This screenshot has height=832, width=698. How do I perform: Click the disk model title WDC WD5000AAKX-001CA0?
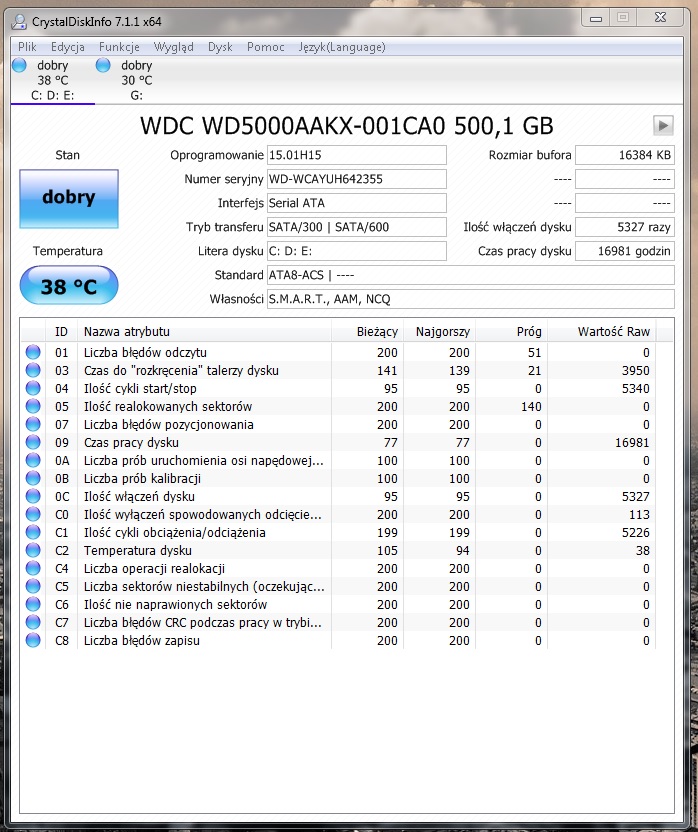click(347, 126)
